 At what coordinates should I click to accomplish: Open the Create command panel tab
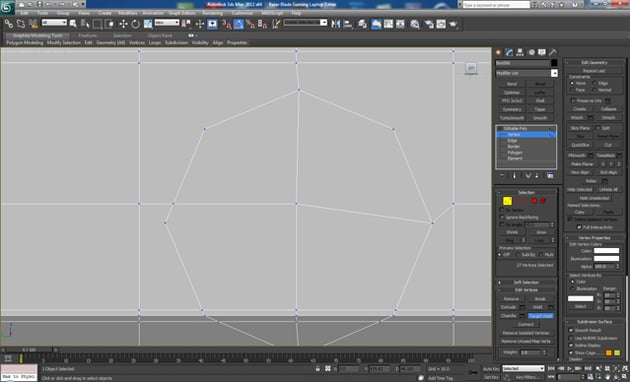[499, 52]
